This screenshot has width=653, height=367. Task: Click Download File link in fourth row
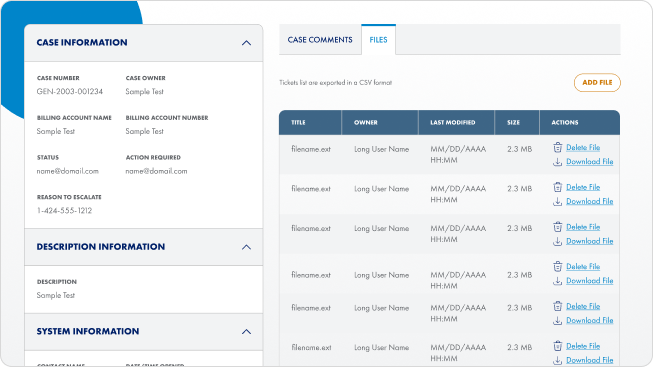pos(590,281)
